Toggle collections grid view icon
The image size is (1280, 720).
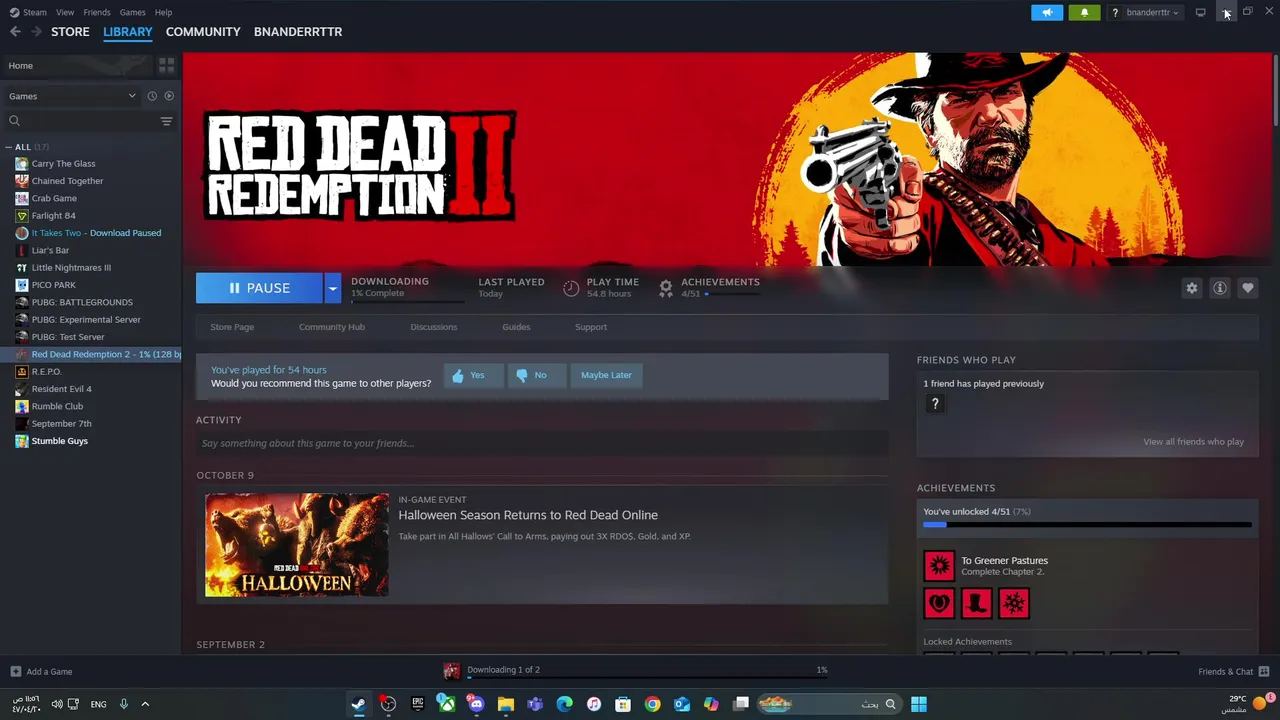pyautogui.click(x=166, y=65)
